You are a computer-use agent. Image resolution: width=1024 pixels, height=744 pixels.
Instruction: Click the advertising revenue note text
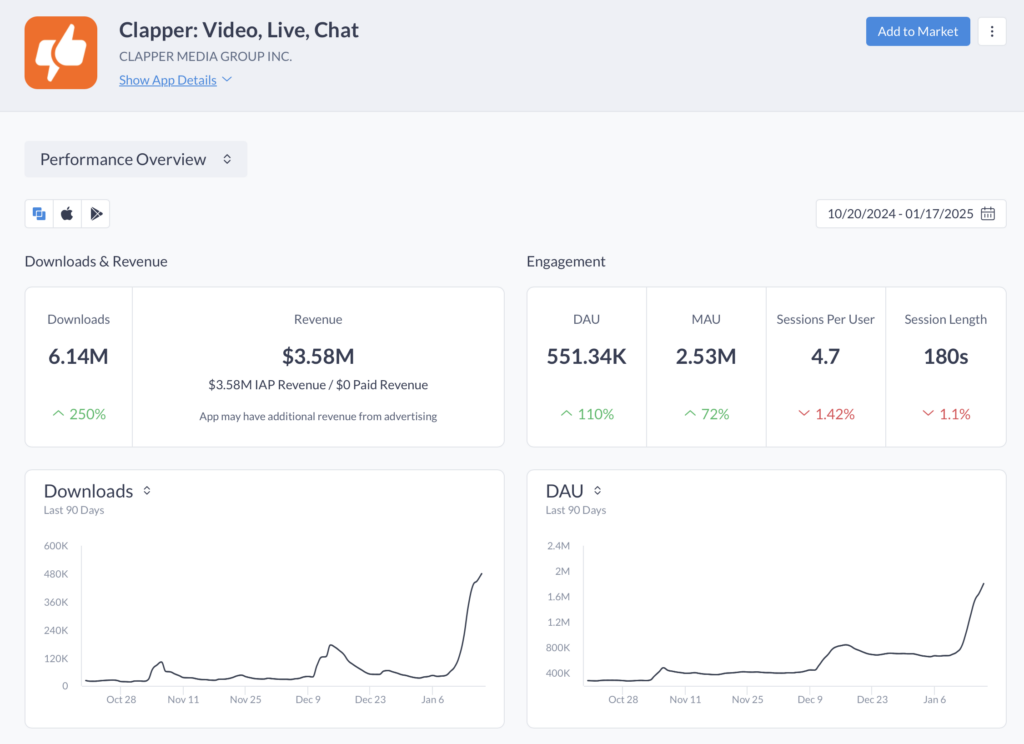point(318,416)
